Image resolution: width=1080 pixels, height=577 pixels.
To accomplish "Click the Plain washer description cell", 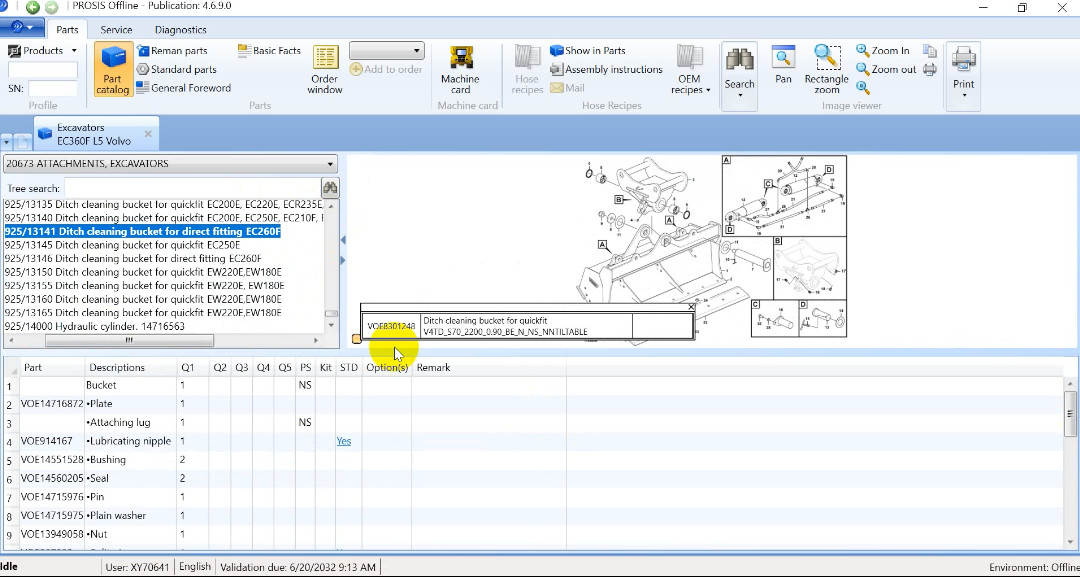I will (131, 515).
